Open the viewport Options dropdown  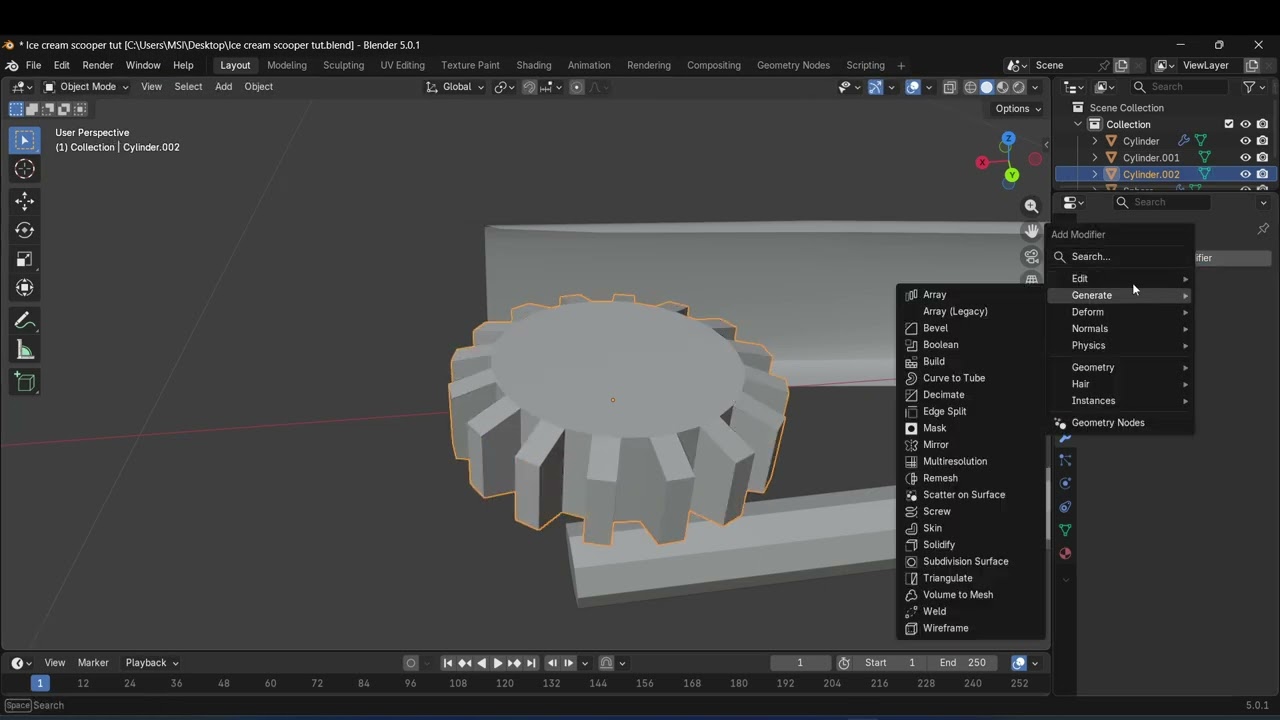[x=1018, y=109]
